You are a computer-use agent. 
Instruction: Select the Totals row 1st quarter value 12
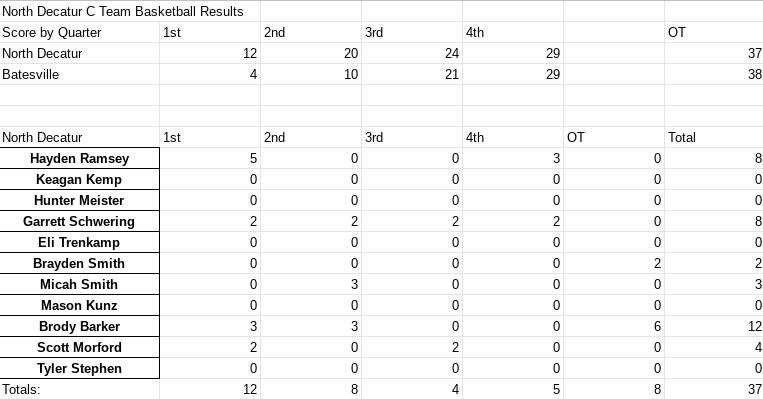(210, 389)
